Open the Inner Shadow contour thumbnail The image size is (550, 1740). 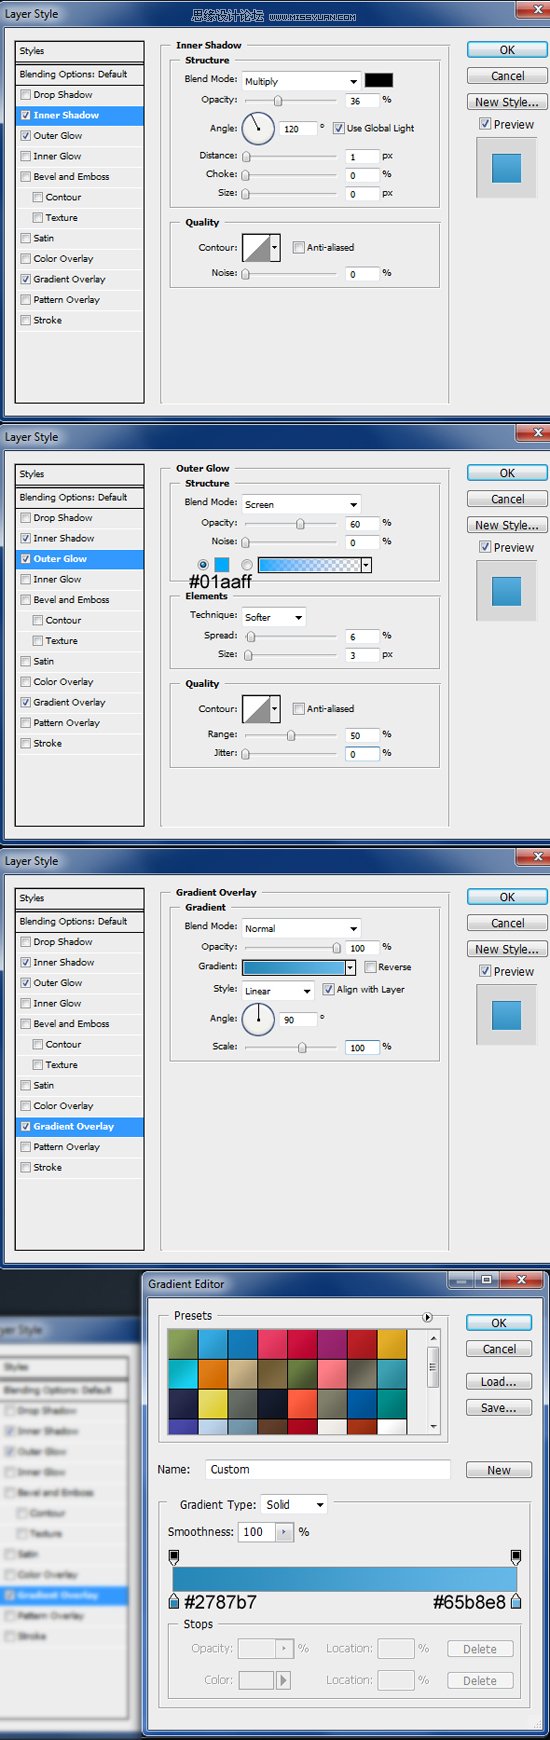257,248
